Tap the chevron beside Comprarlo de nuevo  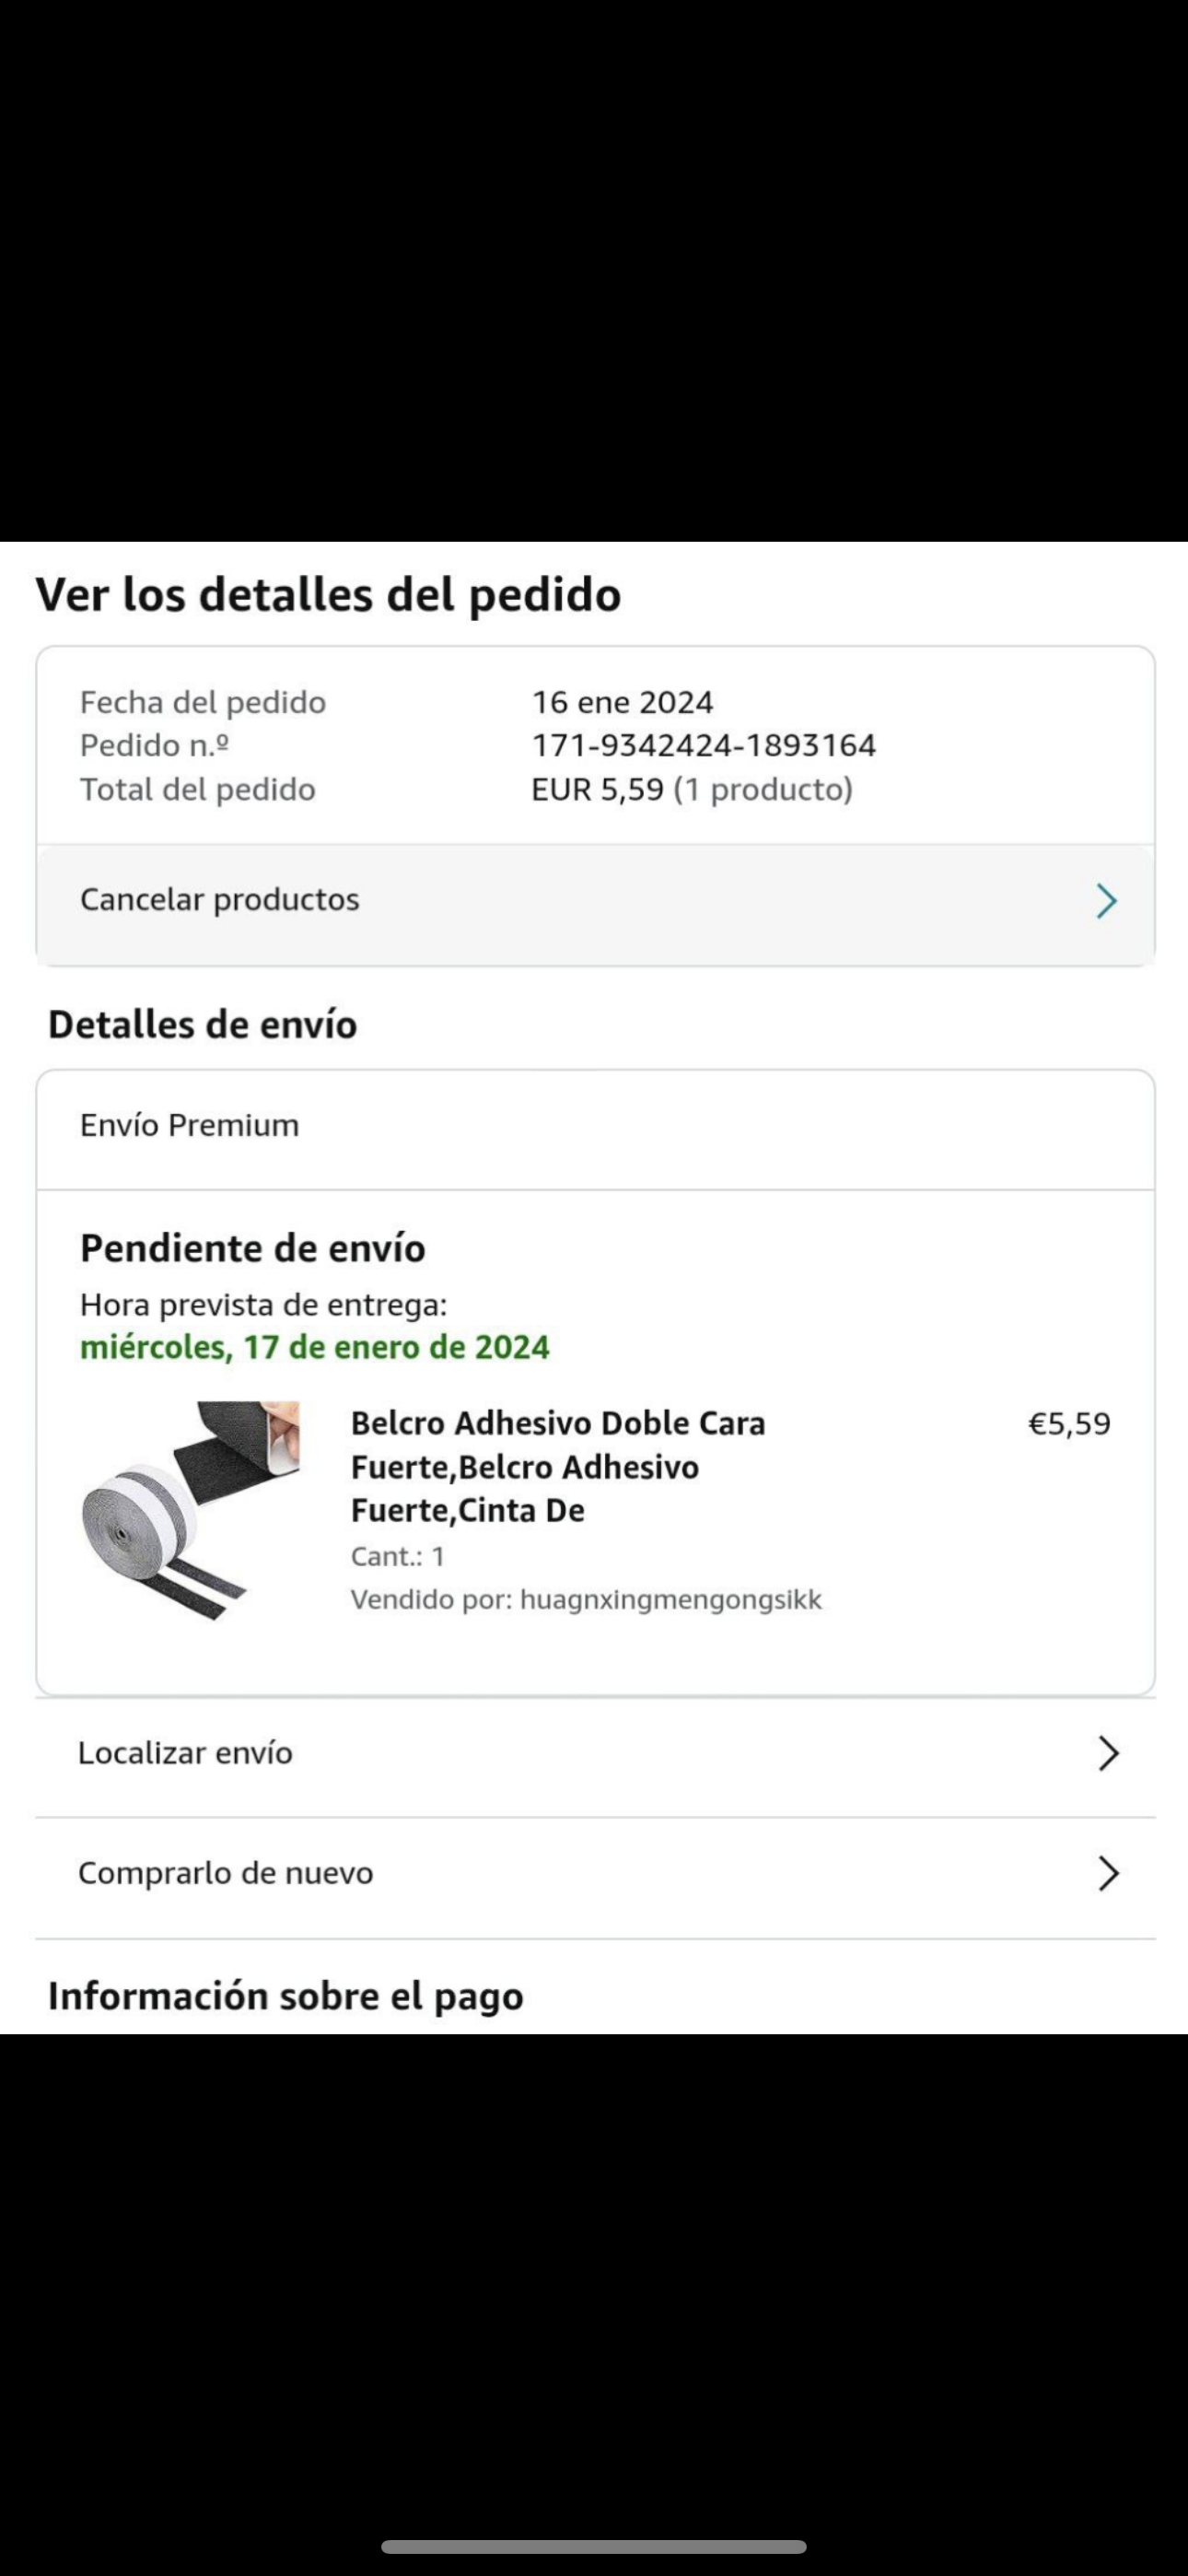coord(1108,1873)
